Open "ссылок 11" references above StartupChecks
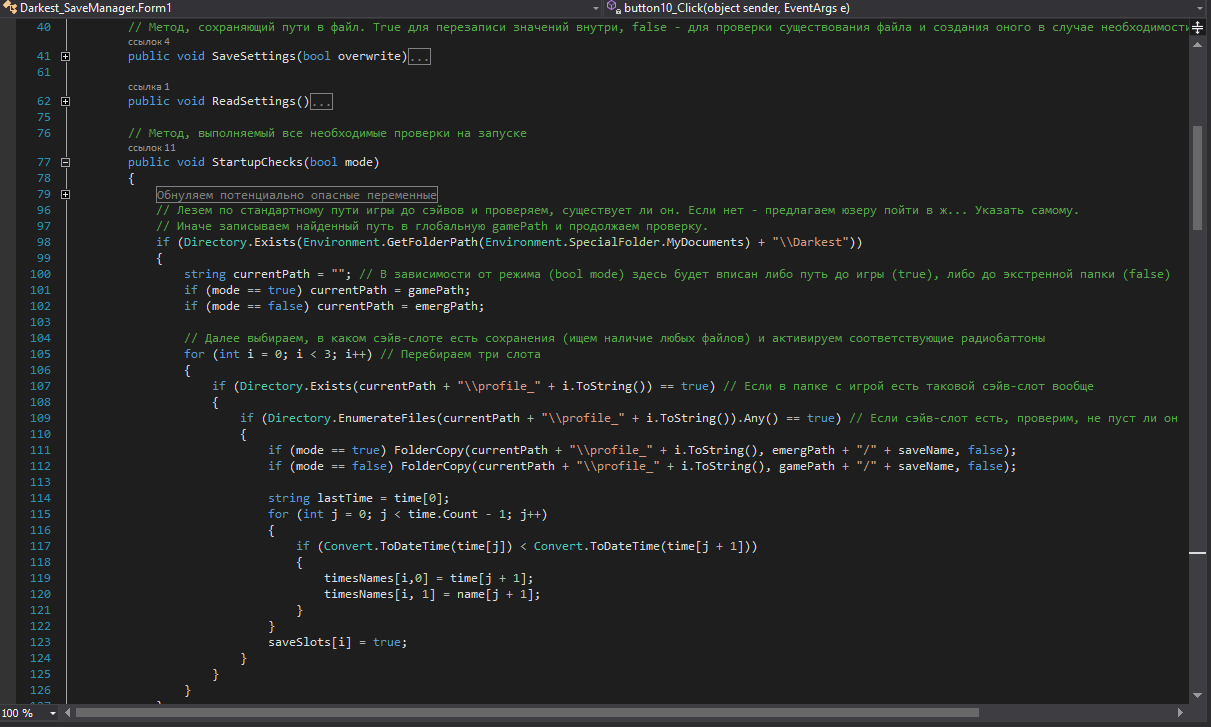Screen dimensions: 1211x727 point(152,148)
